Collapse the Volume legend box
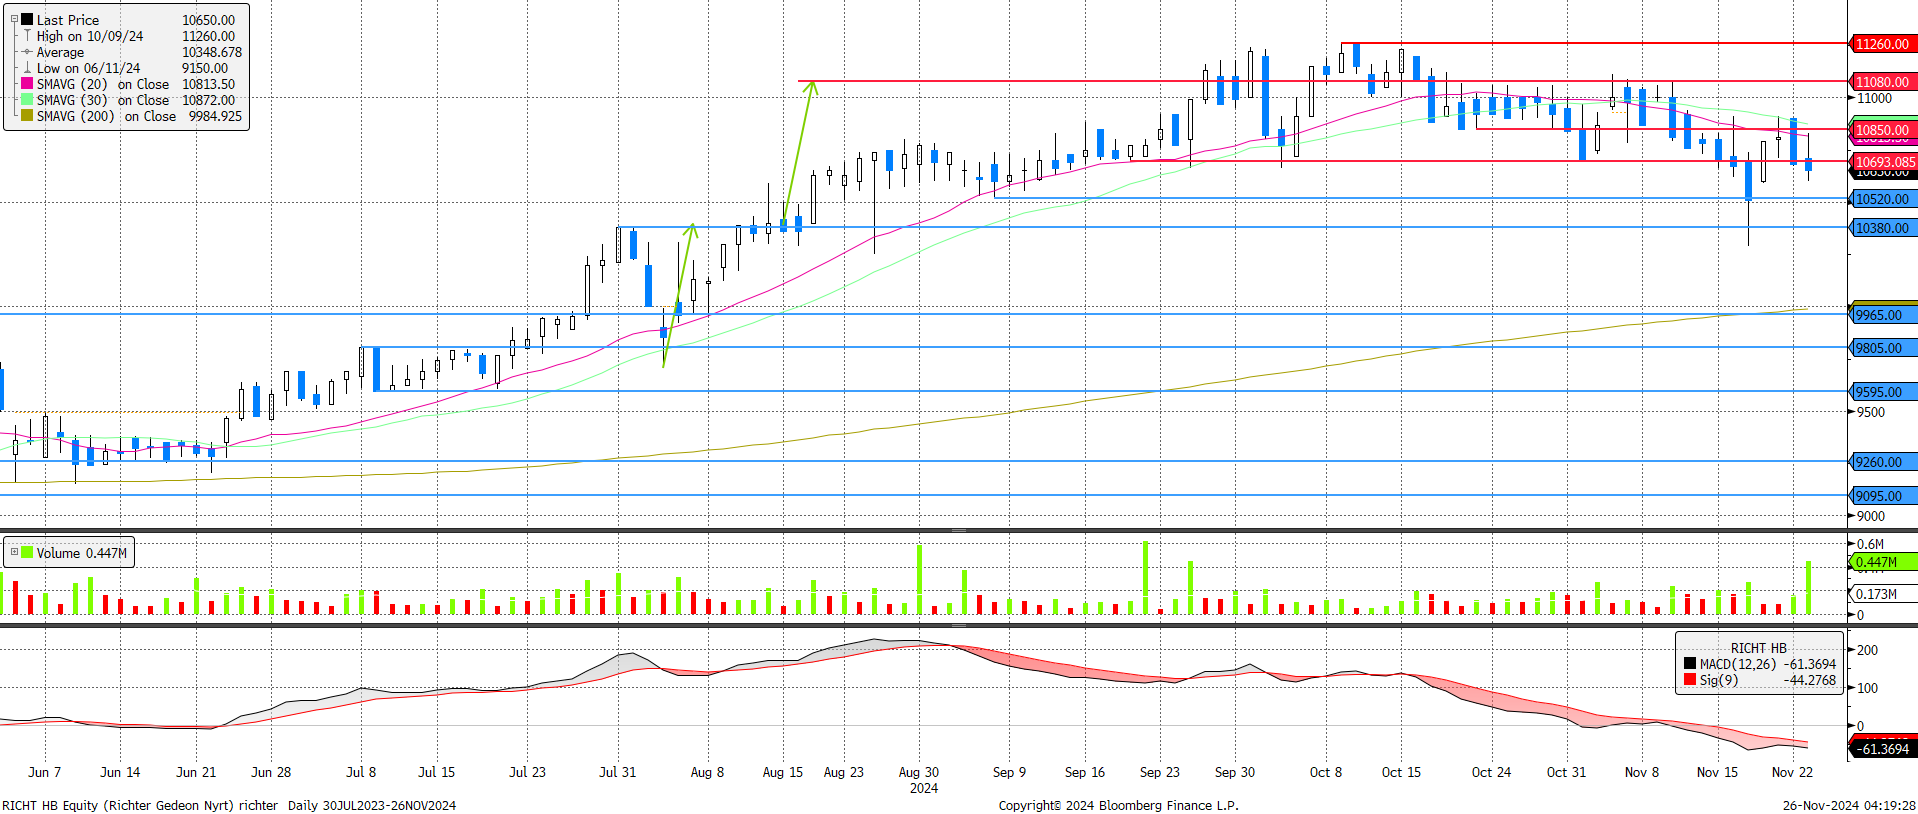1918x814 pixels. 14,552
